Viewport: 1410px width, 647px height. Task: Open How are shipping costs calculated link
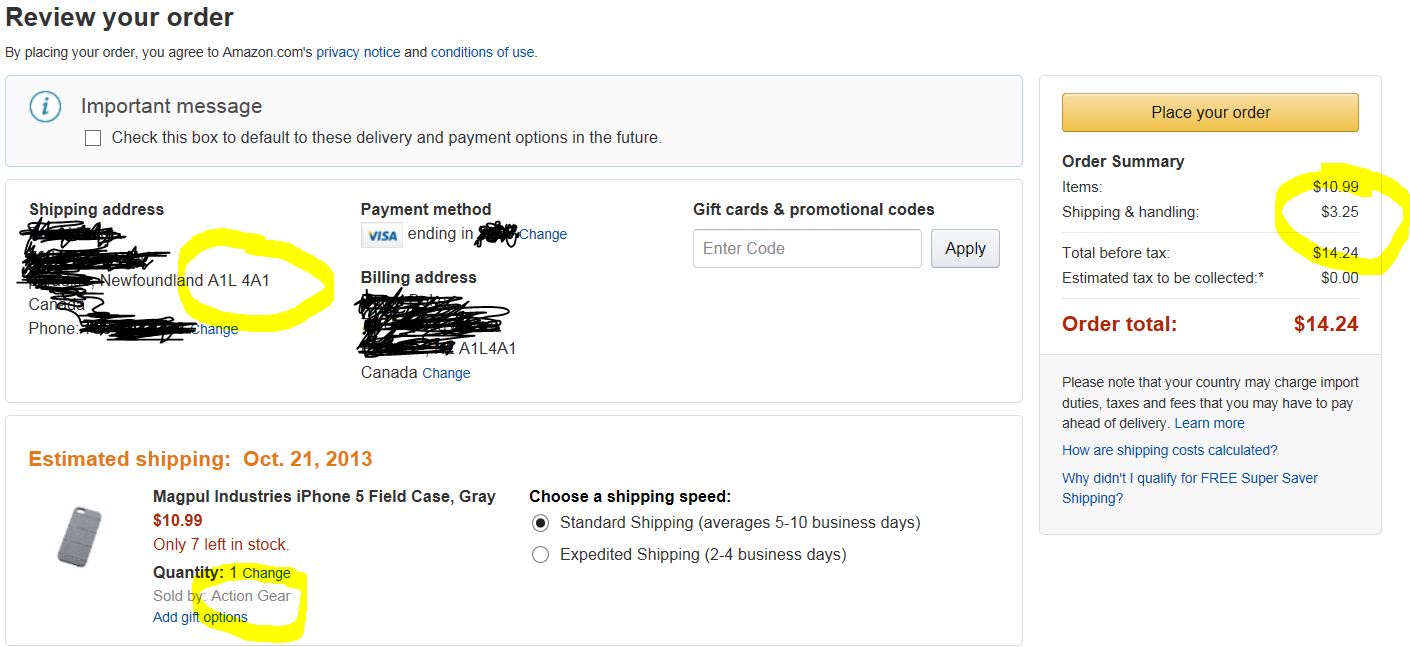(x=1169, y=450)
